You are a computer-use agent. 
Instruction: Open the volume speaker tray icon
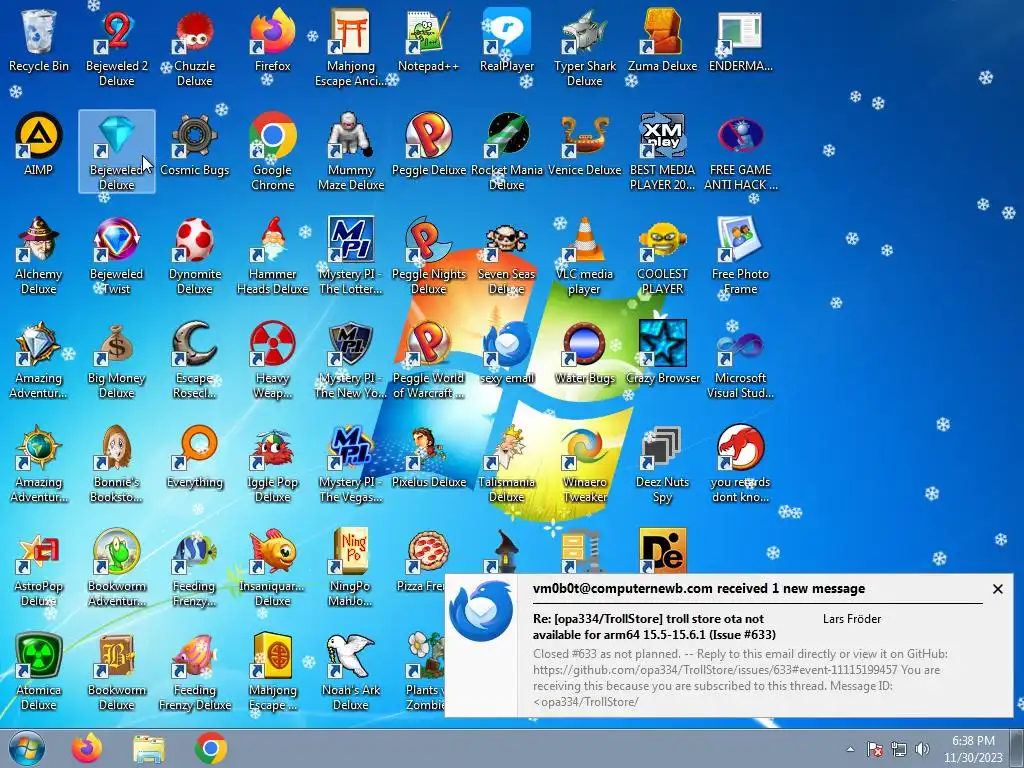pyautogui.click(x=922, y=749)
